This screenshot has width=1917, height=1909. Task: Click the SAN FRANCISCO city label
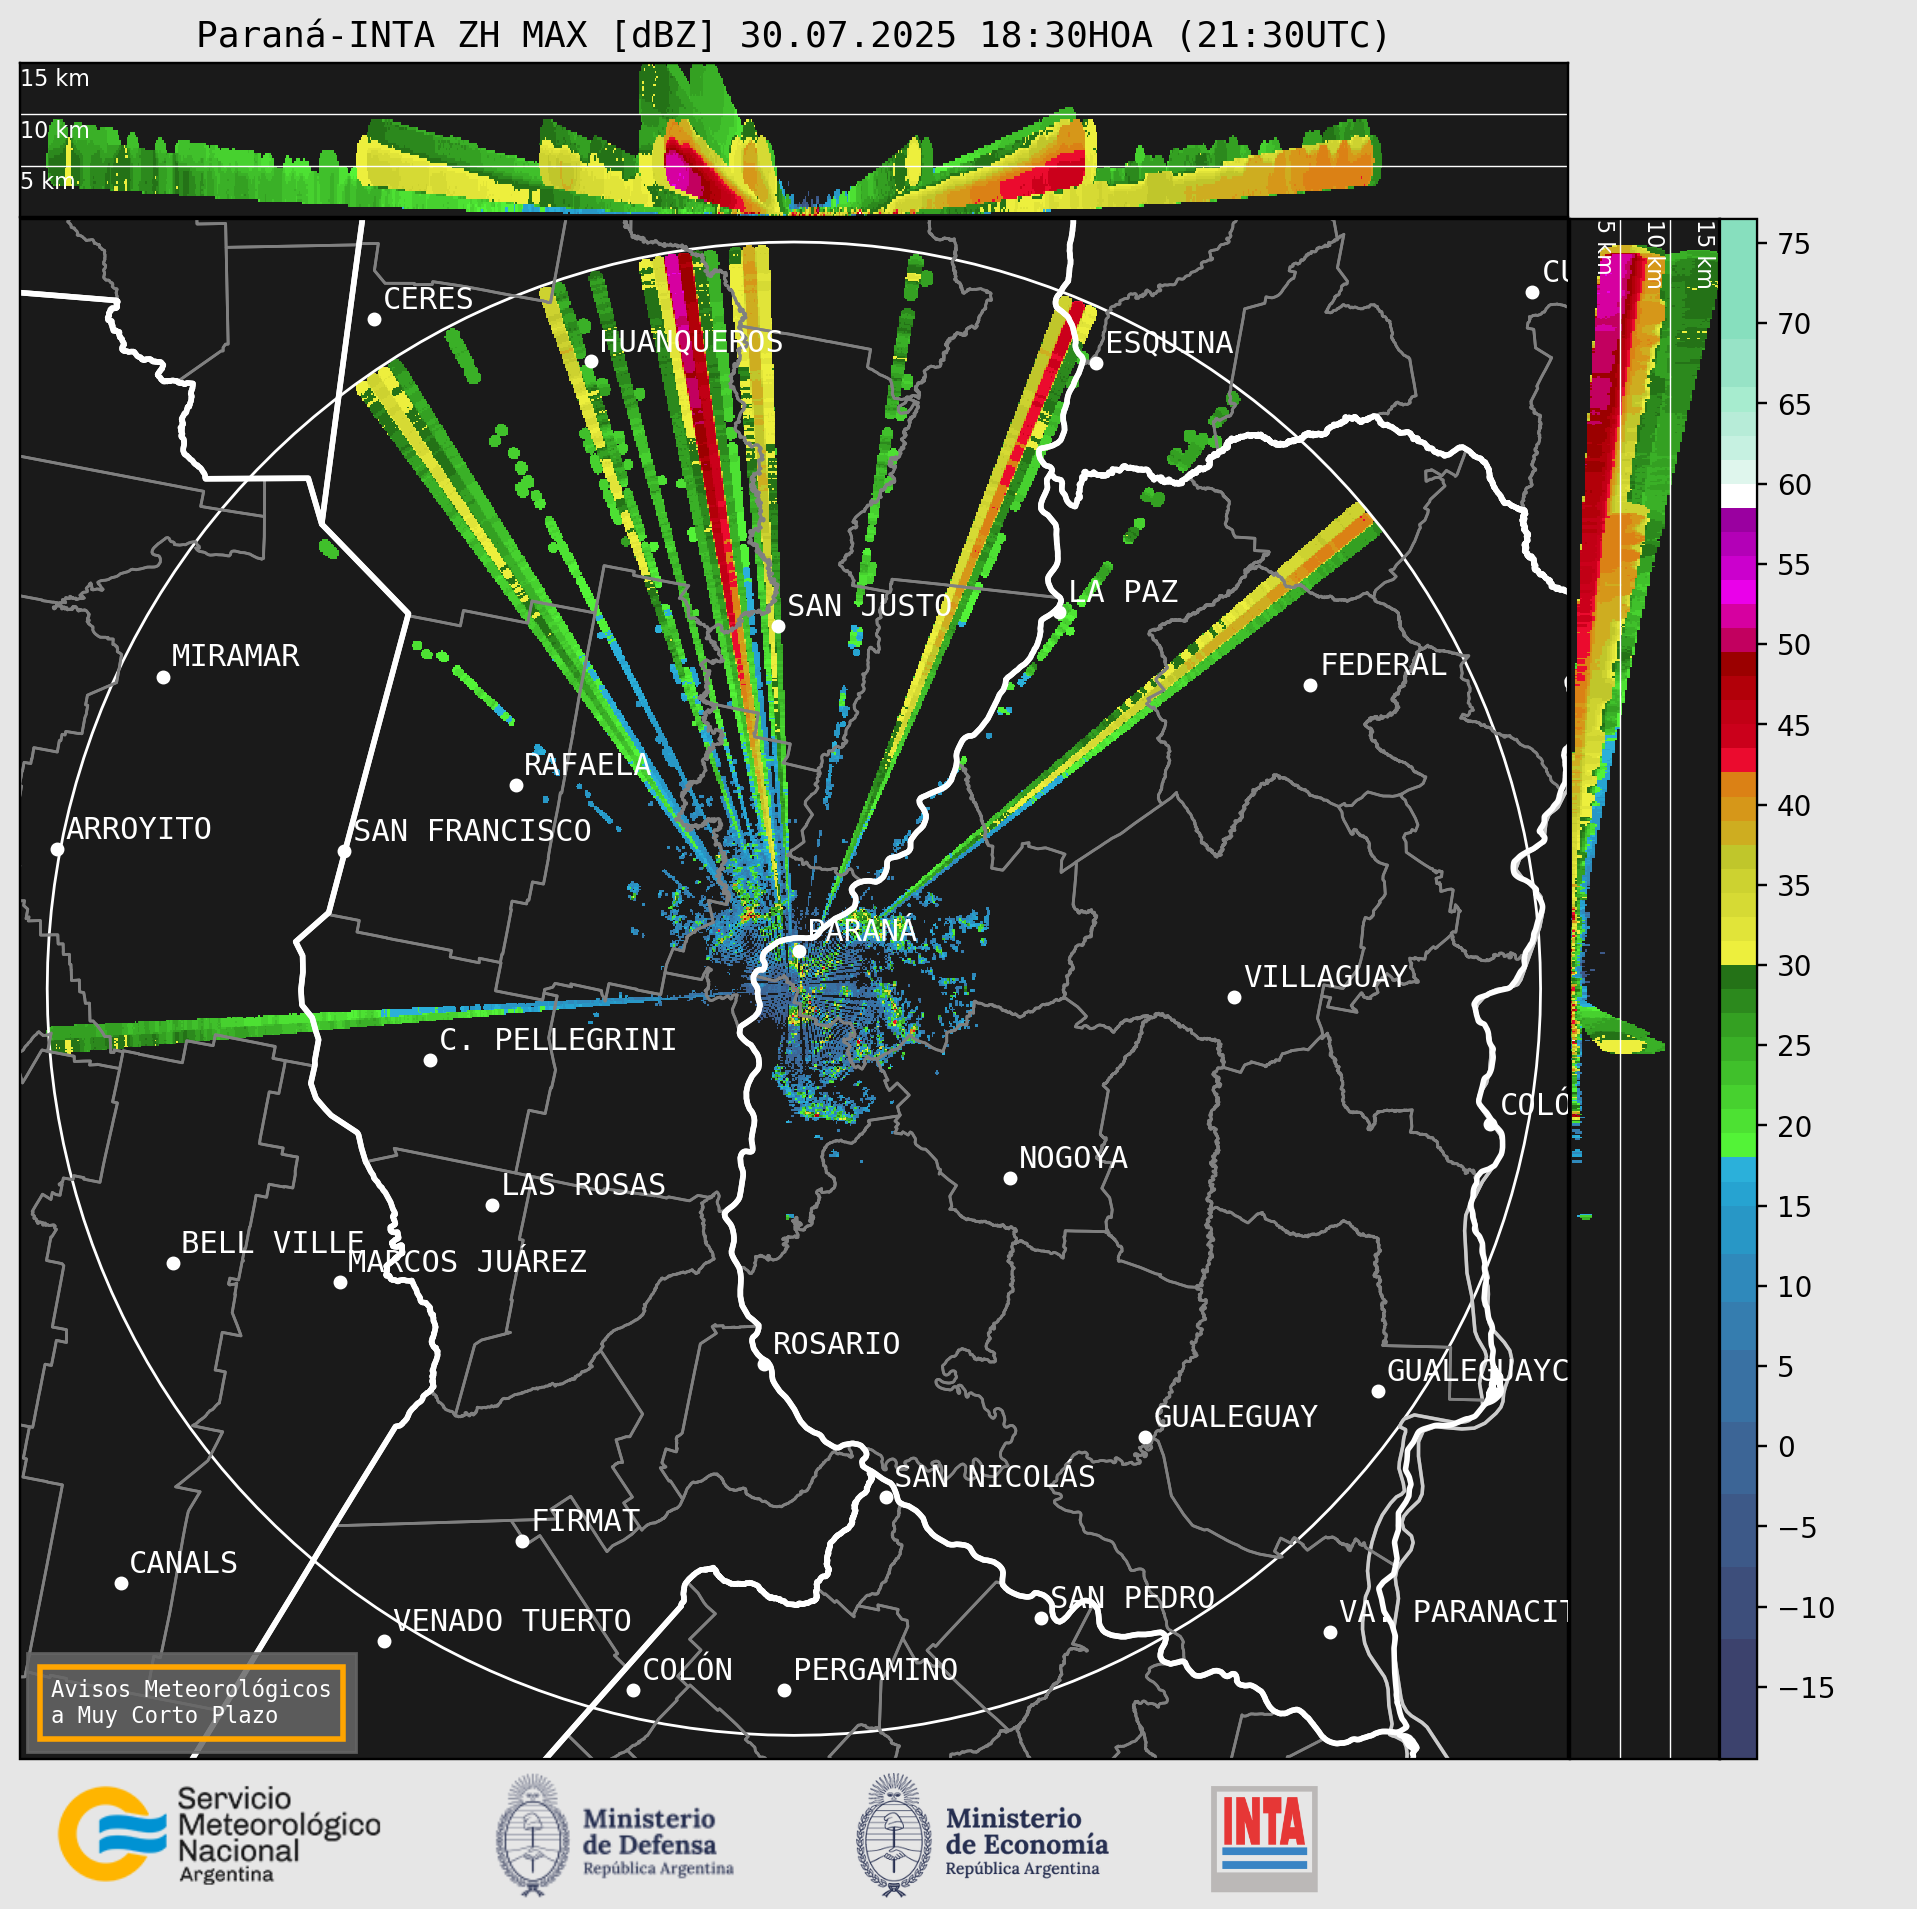coord(472,831)
